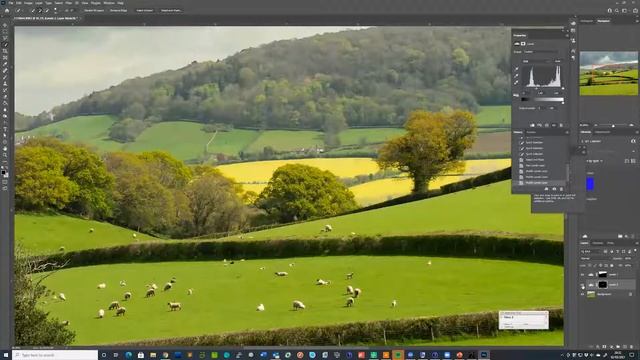
Task: Select the Zoom tool
Action: click(5, 155)
